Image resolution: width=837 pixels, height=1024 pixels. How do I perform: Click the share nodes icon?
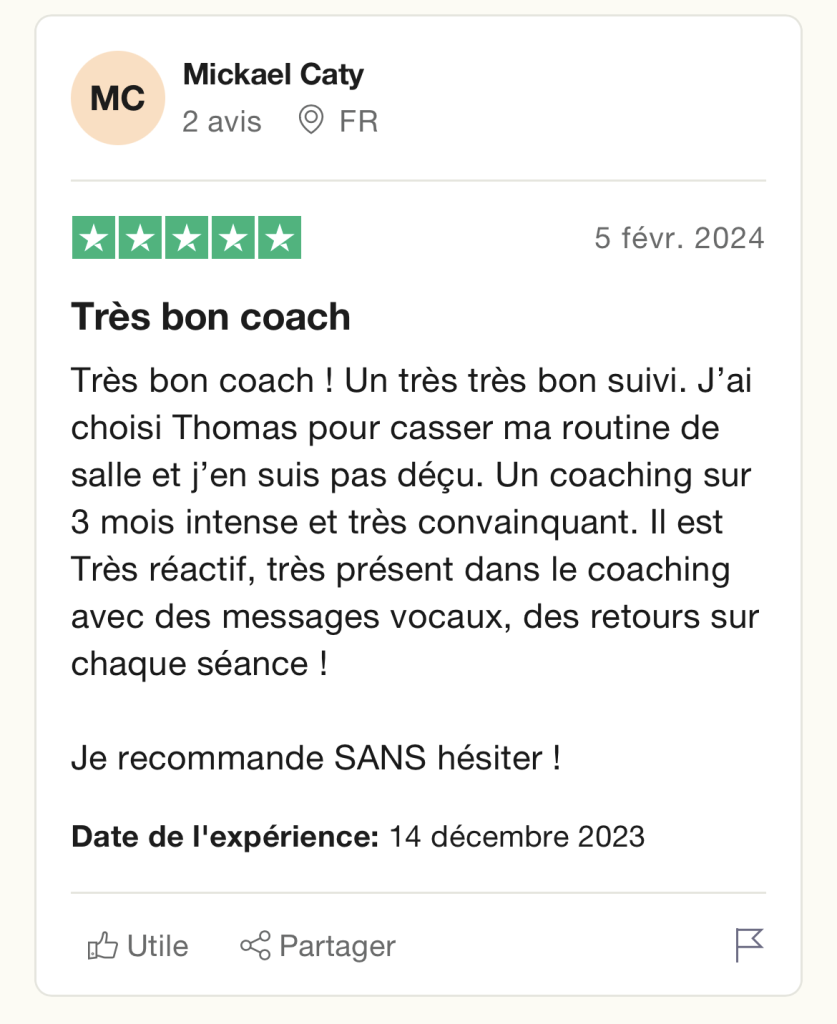tap(255, 945)
